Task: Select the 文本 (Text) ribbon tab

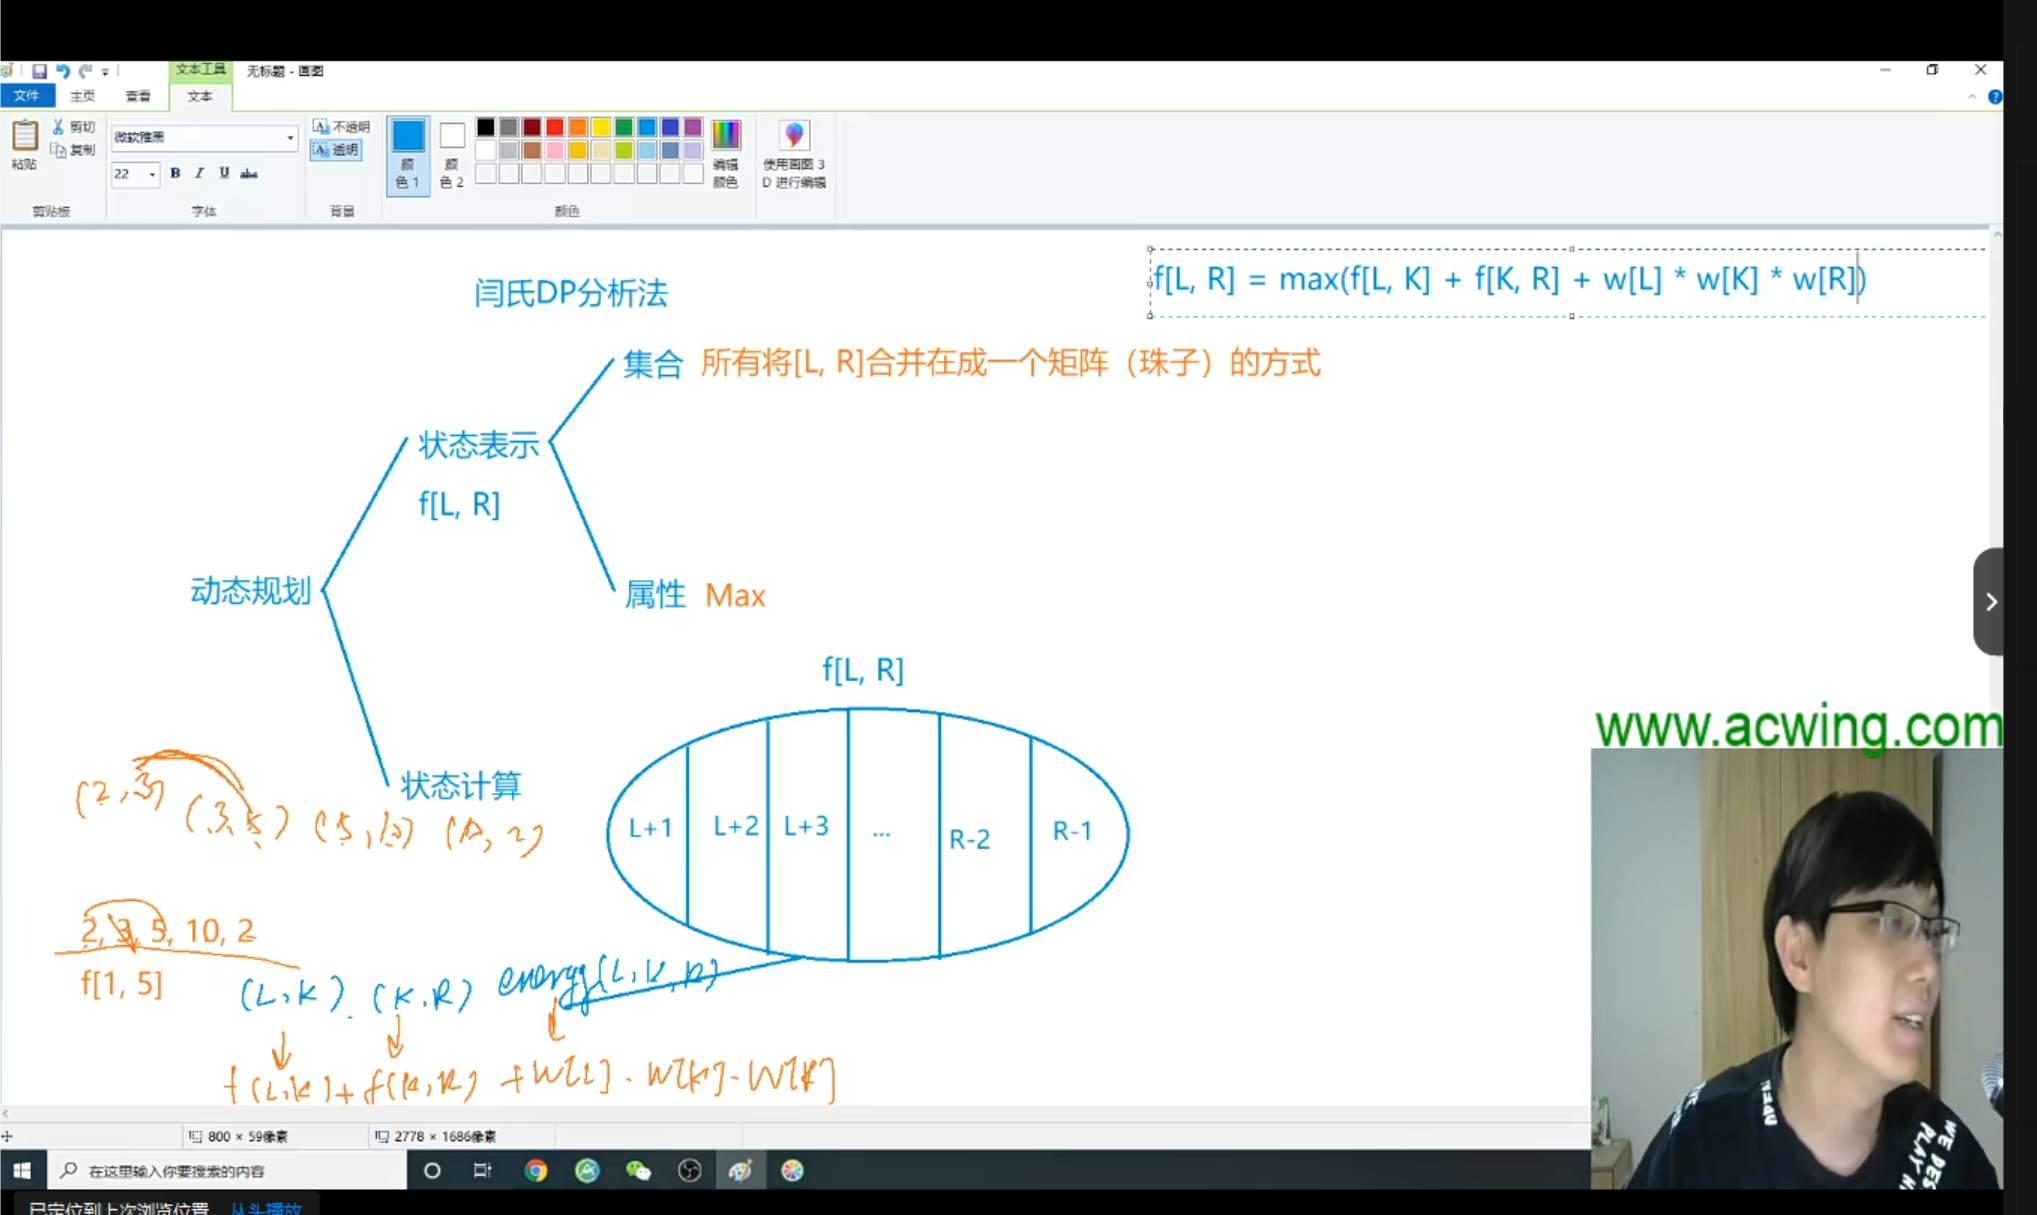Action: pyautogui.click(x=200, y=96)
